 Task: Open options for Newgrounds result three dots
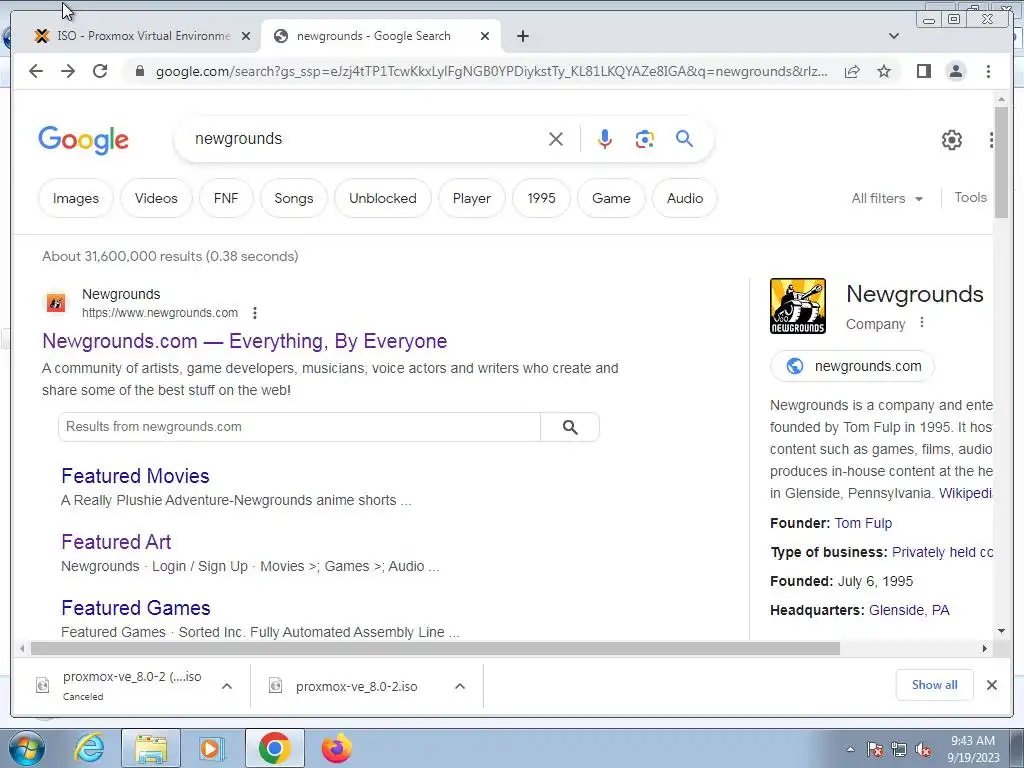click(x=255, y=313)
